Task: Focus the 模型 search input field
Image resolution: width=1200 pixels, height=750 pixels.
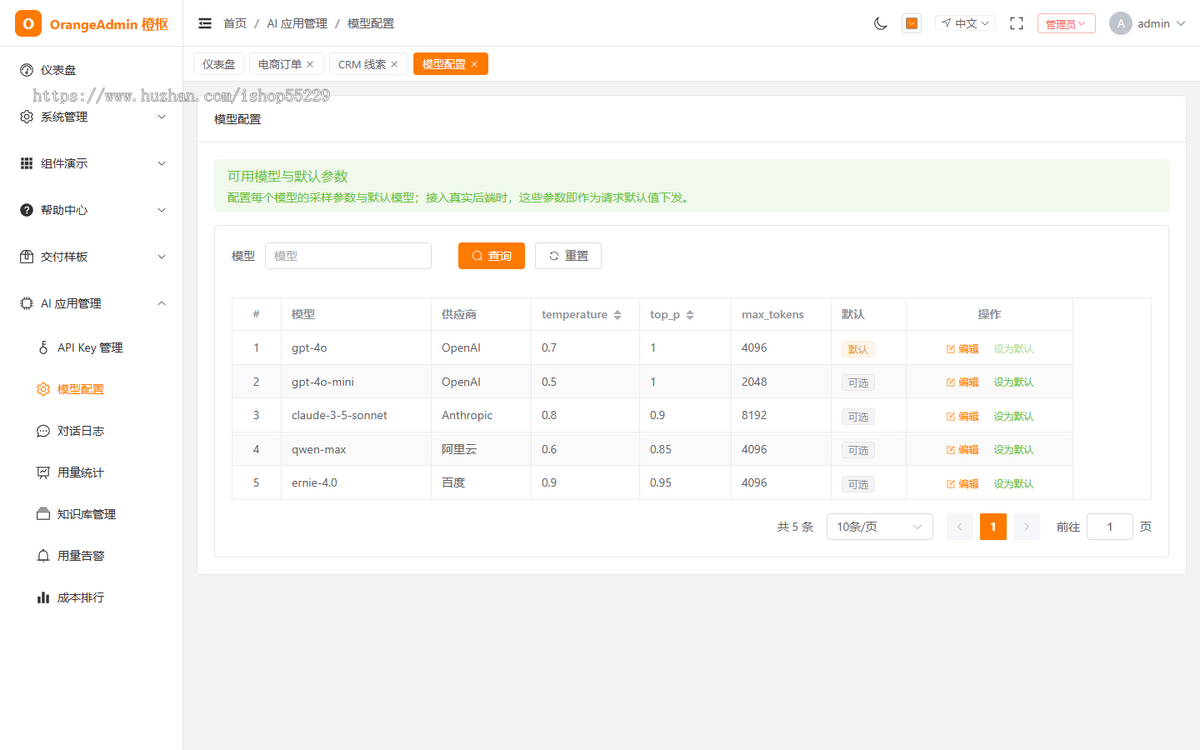Action: [348, 256]
